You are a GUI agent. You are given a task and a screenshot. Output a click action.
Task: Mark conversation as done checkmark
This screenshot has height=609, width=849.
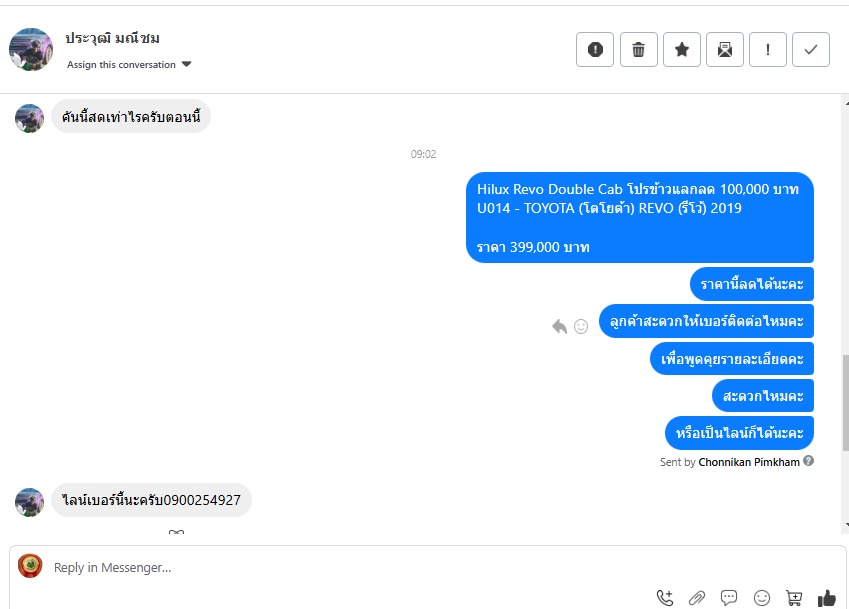[x=811, y=50]
